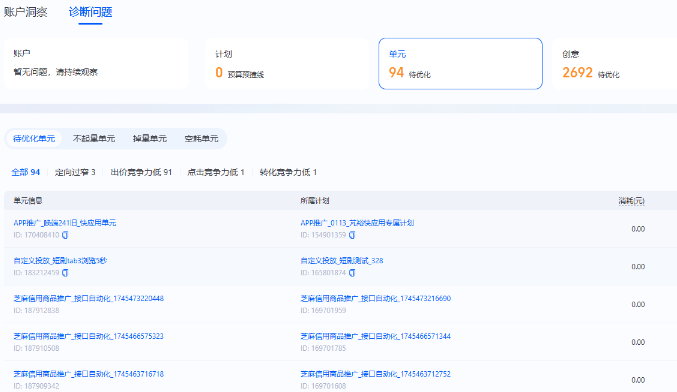677x392 pixels.
Task: Filter by 全部 94
Action: point(25,172)
